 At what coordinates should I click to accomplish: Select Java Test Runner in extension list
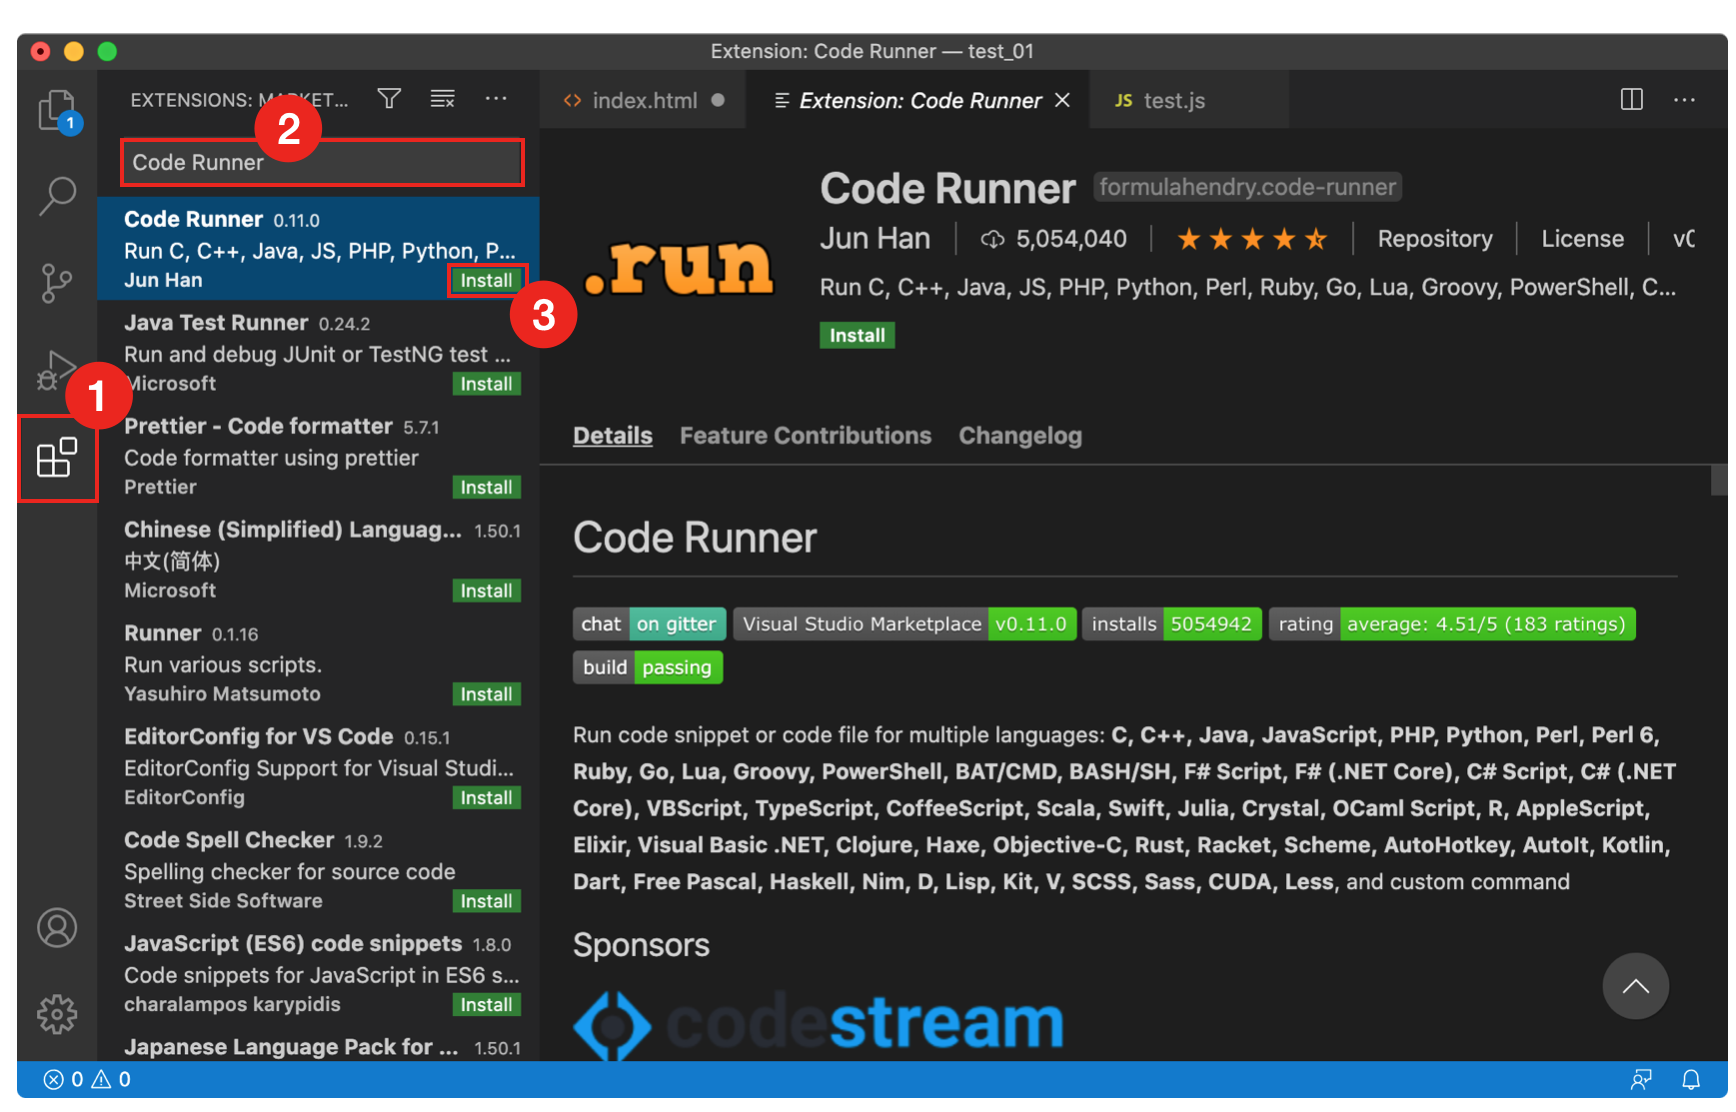pos(318,352)
